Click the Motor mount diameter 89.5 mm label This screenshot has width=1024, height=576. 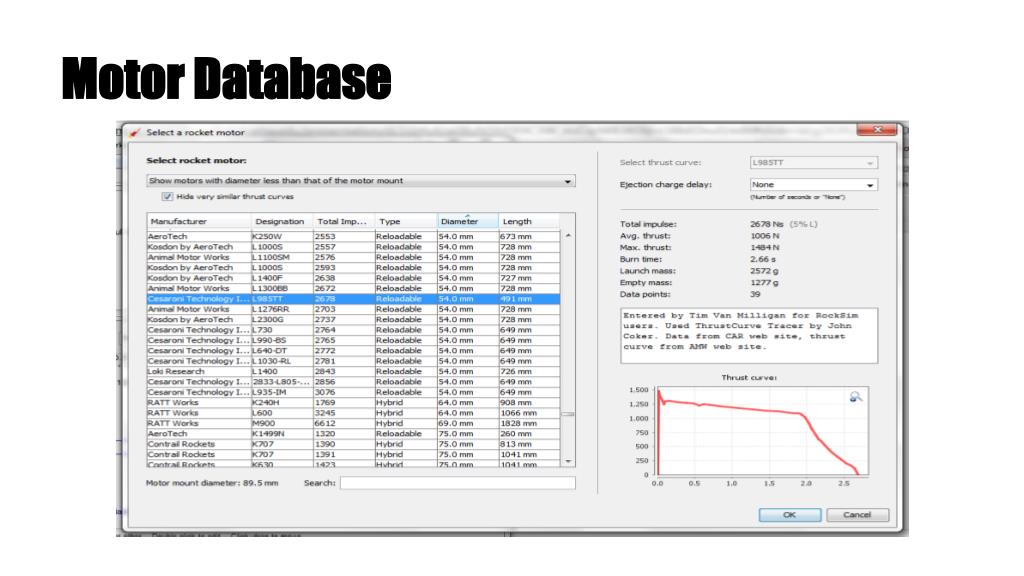coord(212,483)
